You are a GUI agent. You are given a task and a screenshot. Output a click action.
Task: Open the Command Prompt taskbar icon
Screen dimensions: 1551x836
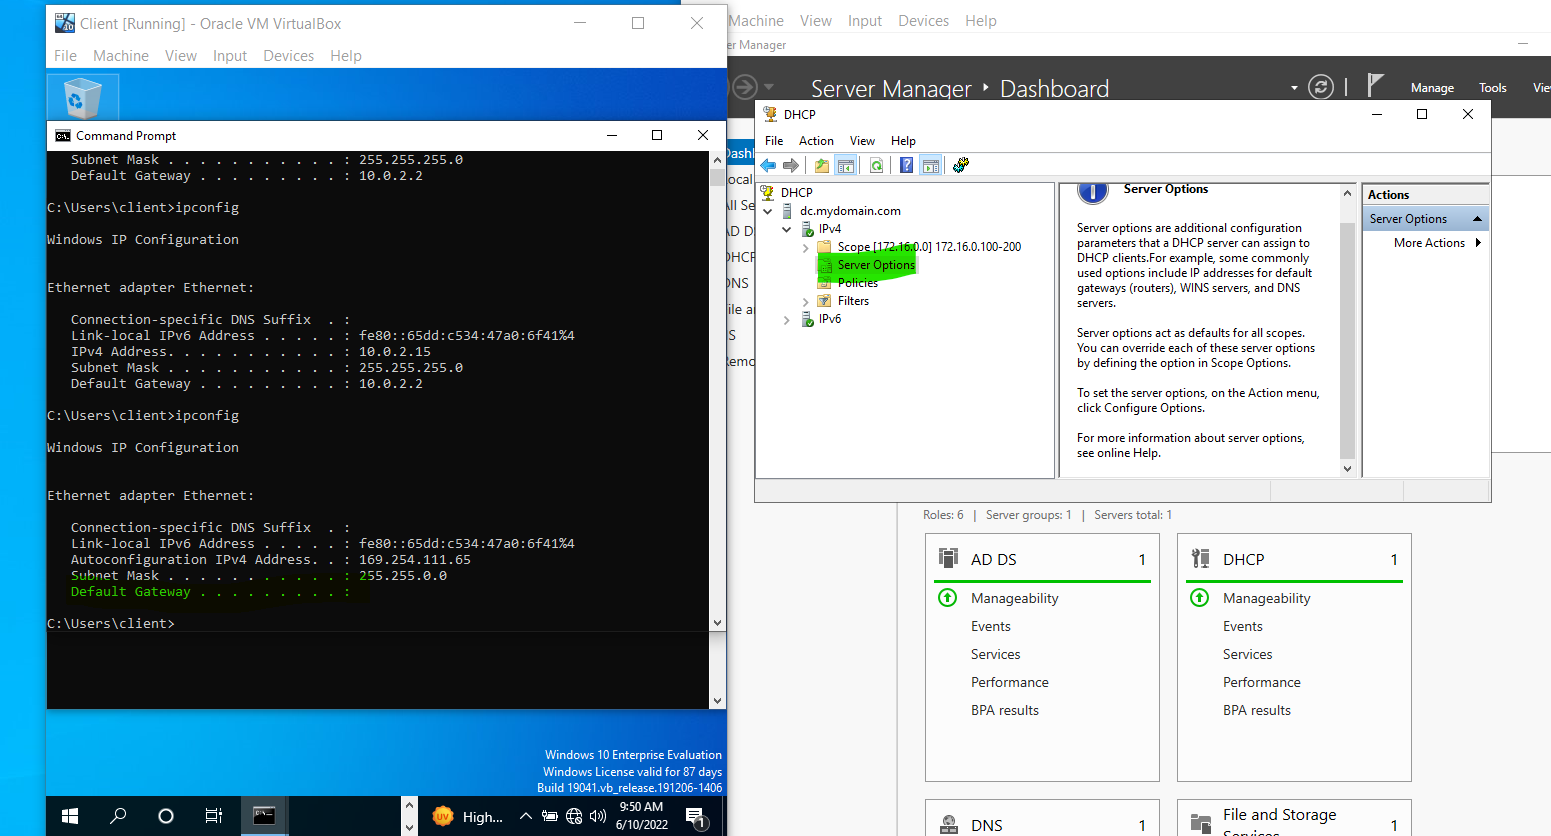263,815
